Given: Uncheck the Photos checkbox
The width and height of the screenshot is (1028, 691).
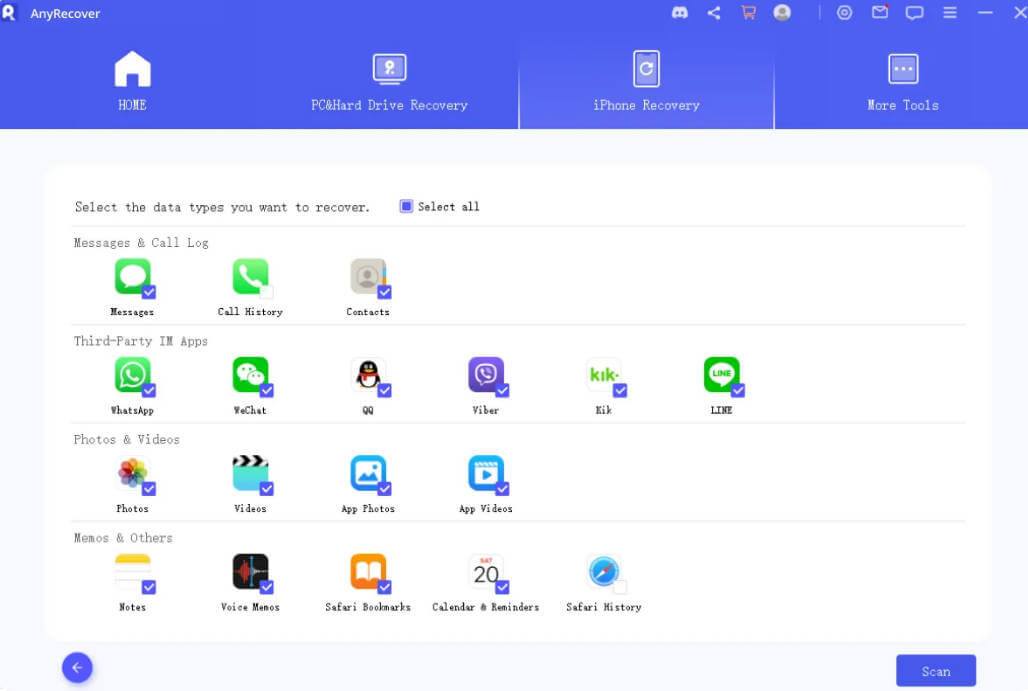Looking at the screenshot, I should tap(147, 488).
